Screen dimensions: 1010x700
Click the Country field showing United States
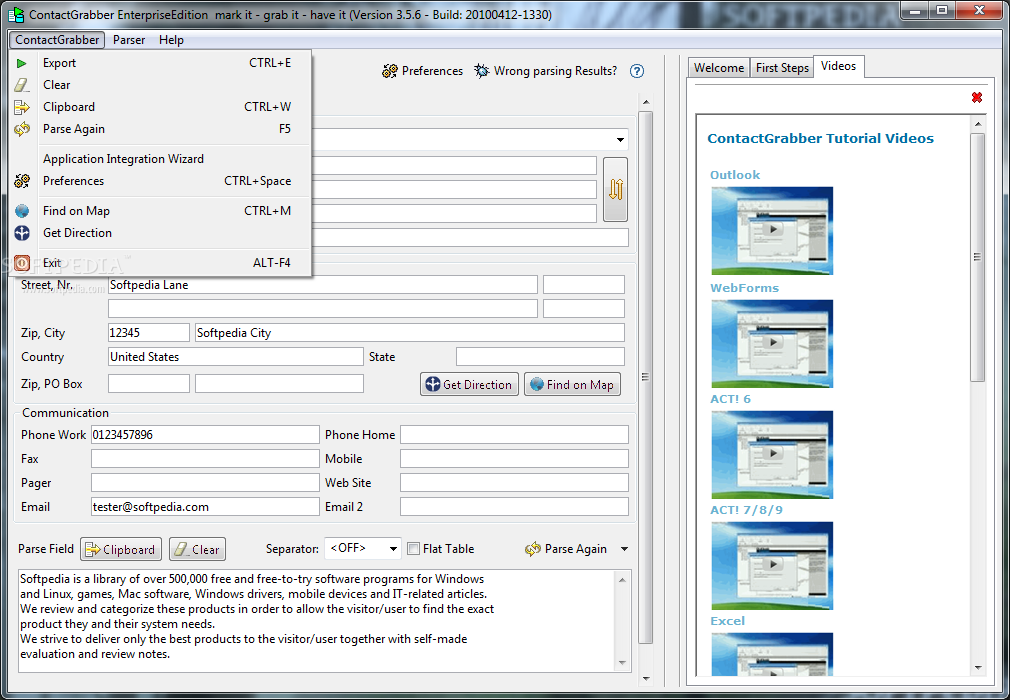point(236,357)
